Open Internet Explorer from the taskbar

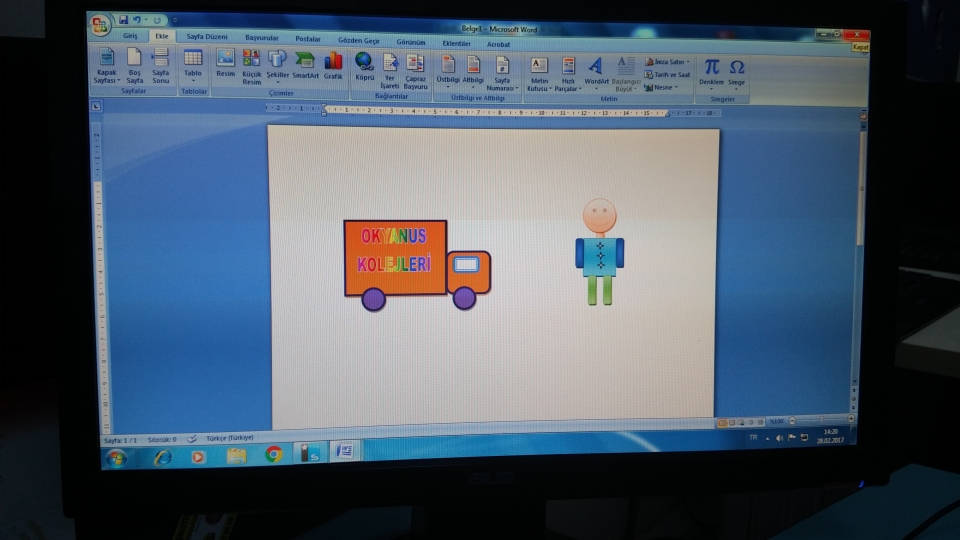(162, 457)
